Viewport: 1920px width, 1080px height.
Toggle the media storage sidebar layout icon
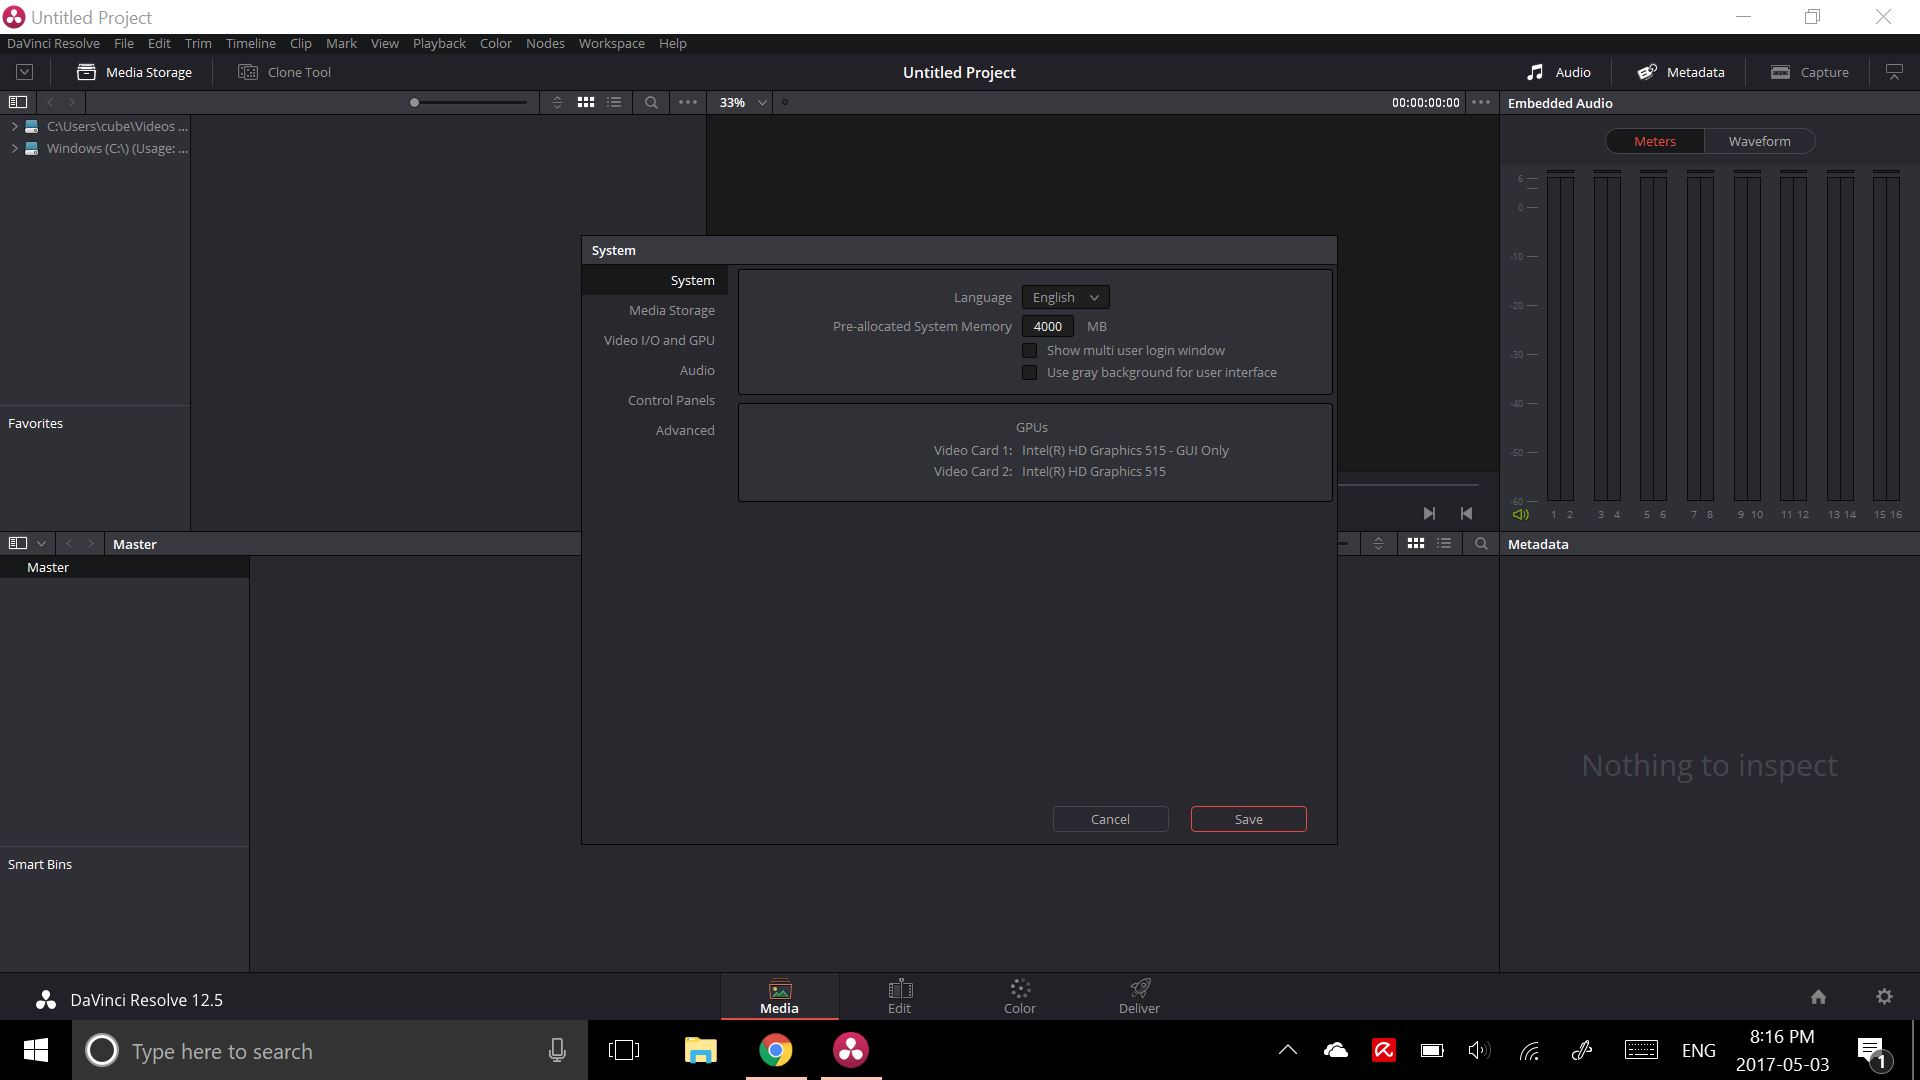point(17,102)
